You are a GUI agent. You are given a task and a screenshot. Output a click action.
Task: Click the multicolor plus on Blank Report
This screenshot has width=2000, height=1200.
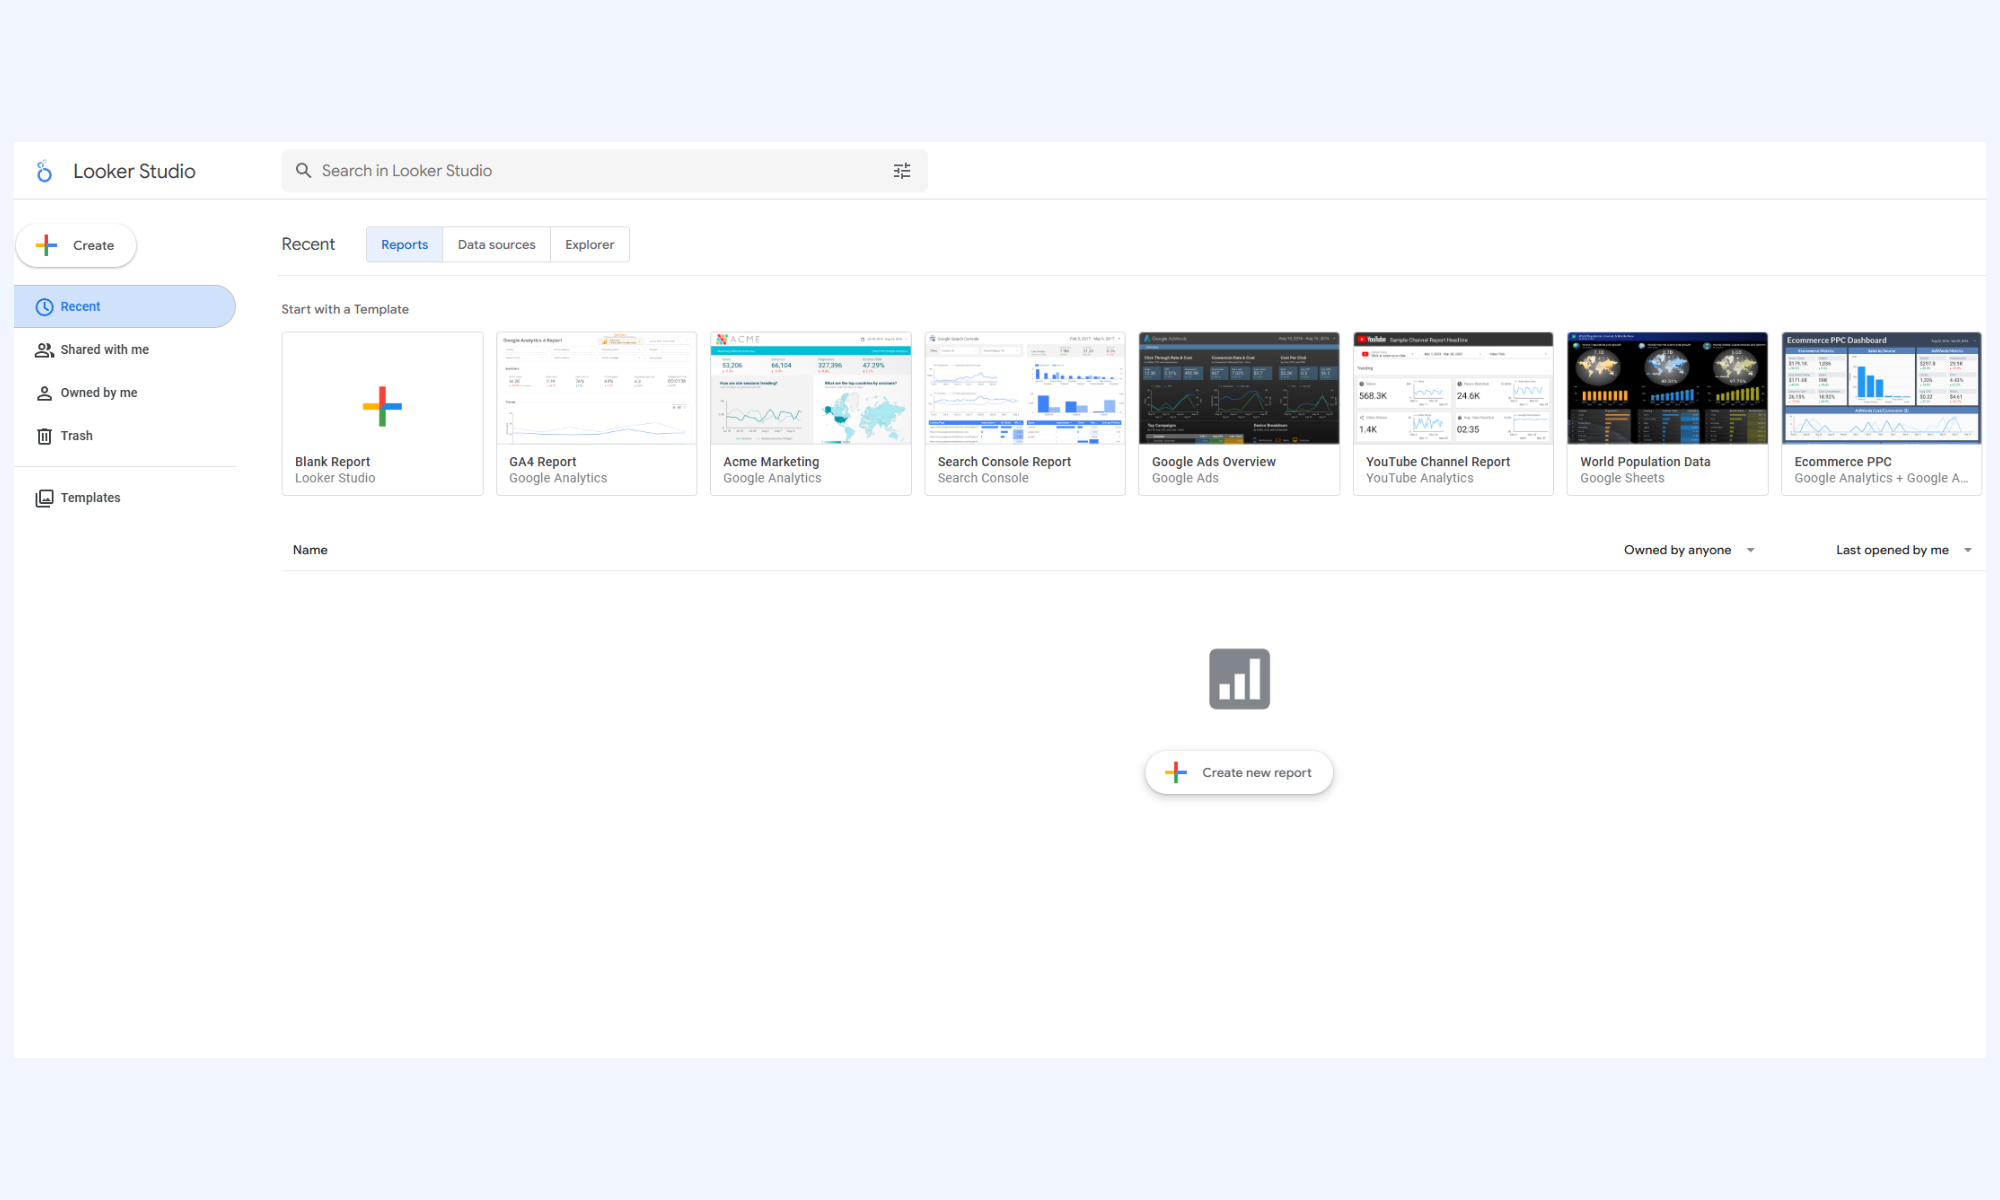pos(382,406)
